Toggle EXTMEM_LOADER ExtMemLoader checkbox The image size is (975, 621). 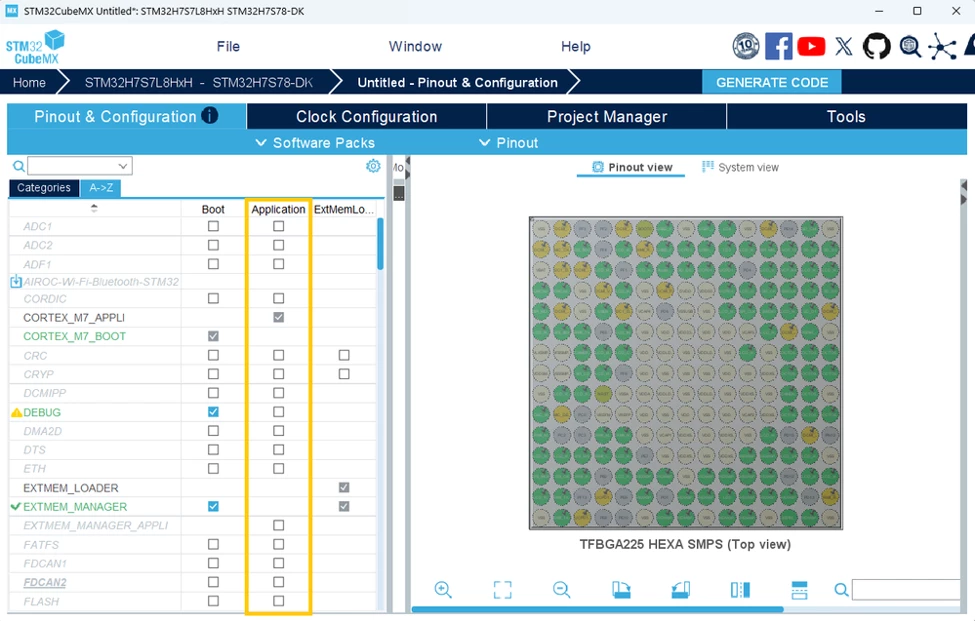344,487
